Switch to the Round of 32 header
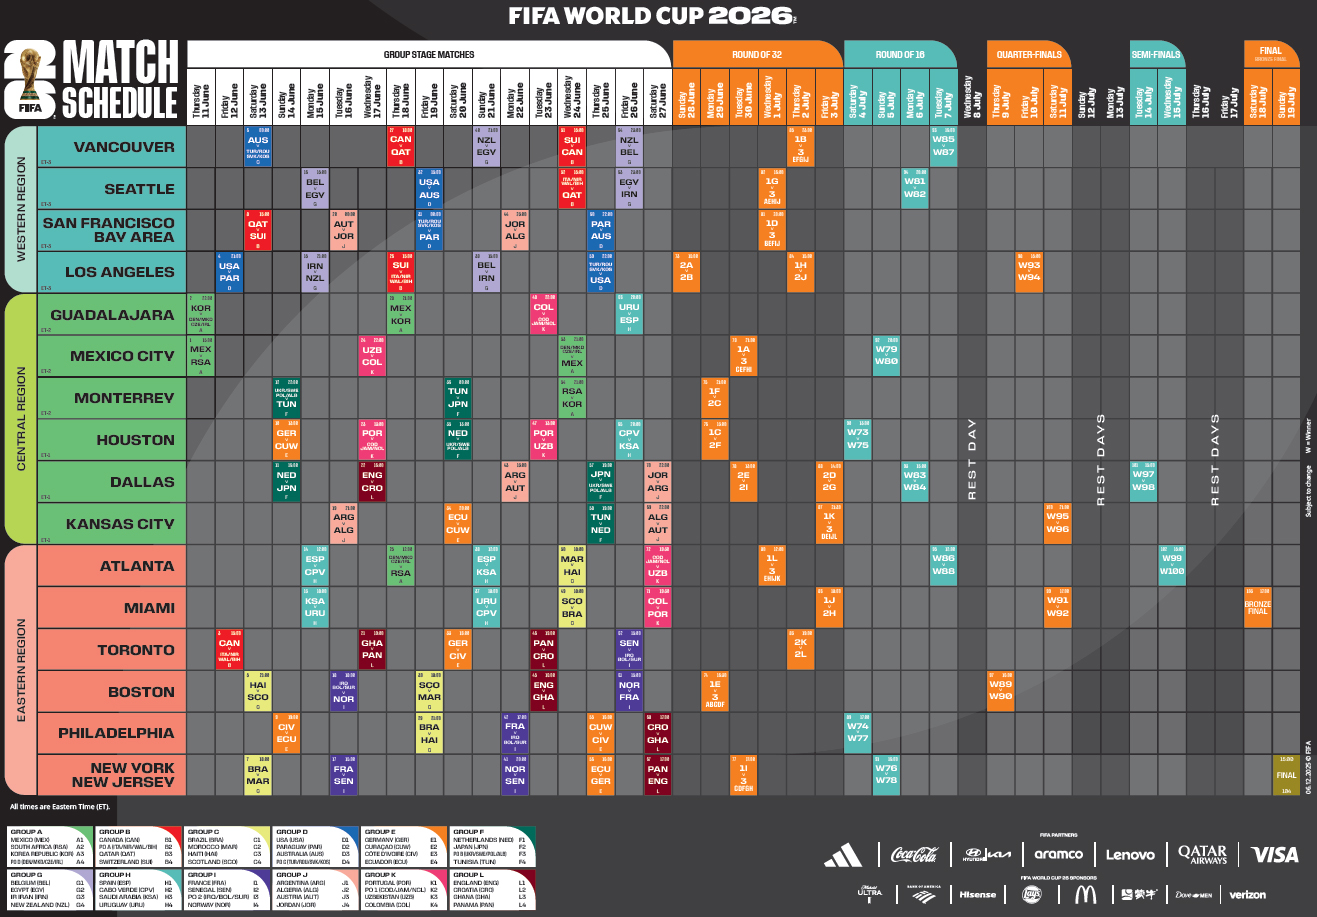This screenshot has width=1317, height=917. [x=757, y=55]
